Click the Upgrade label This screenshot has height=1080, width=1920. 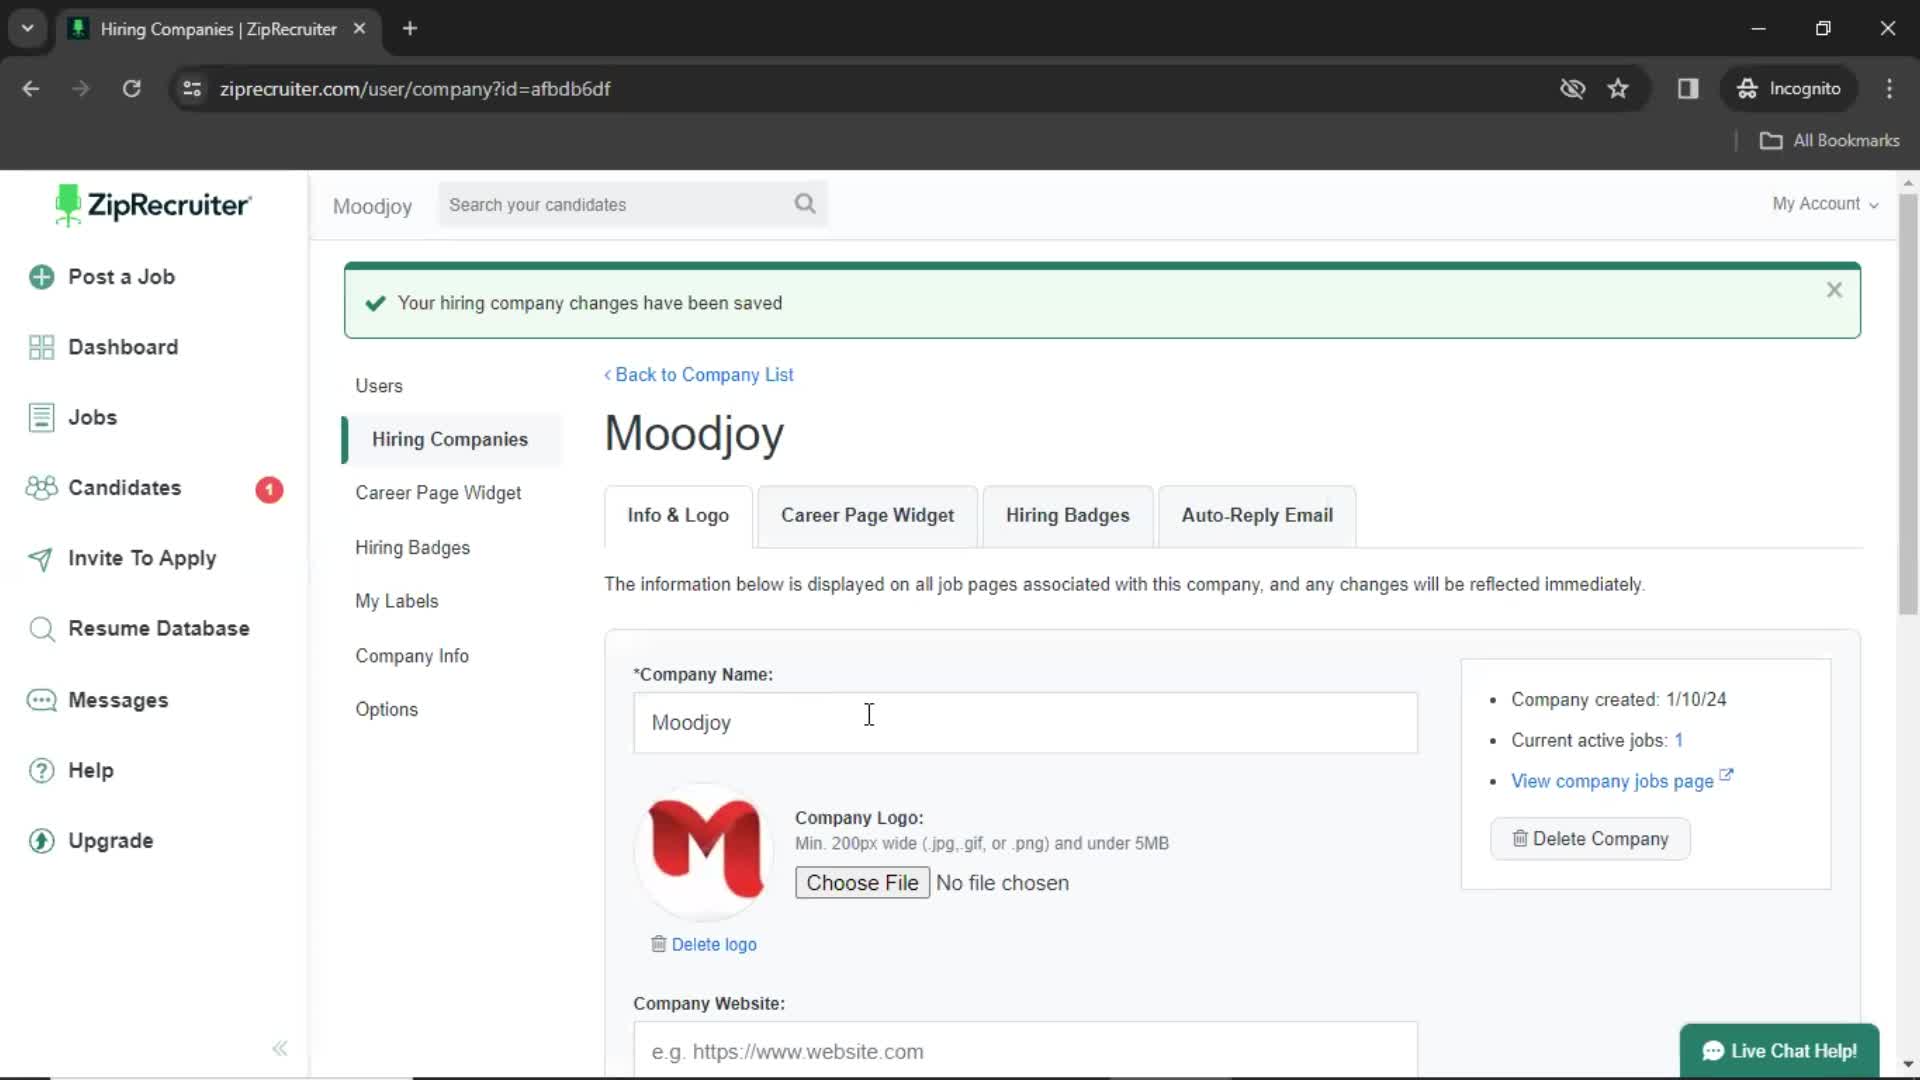tap(110, 841)
